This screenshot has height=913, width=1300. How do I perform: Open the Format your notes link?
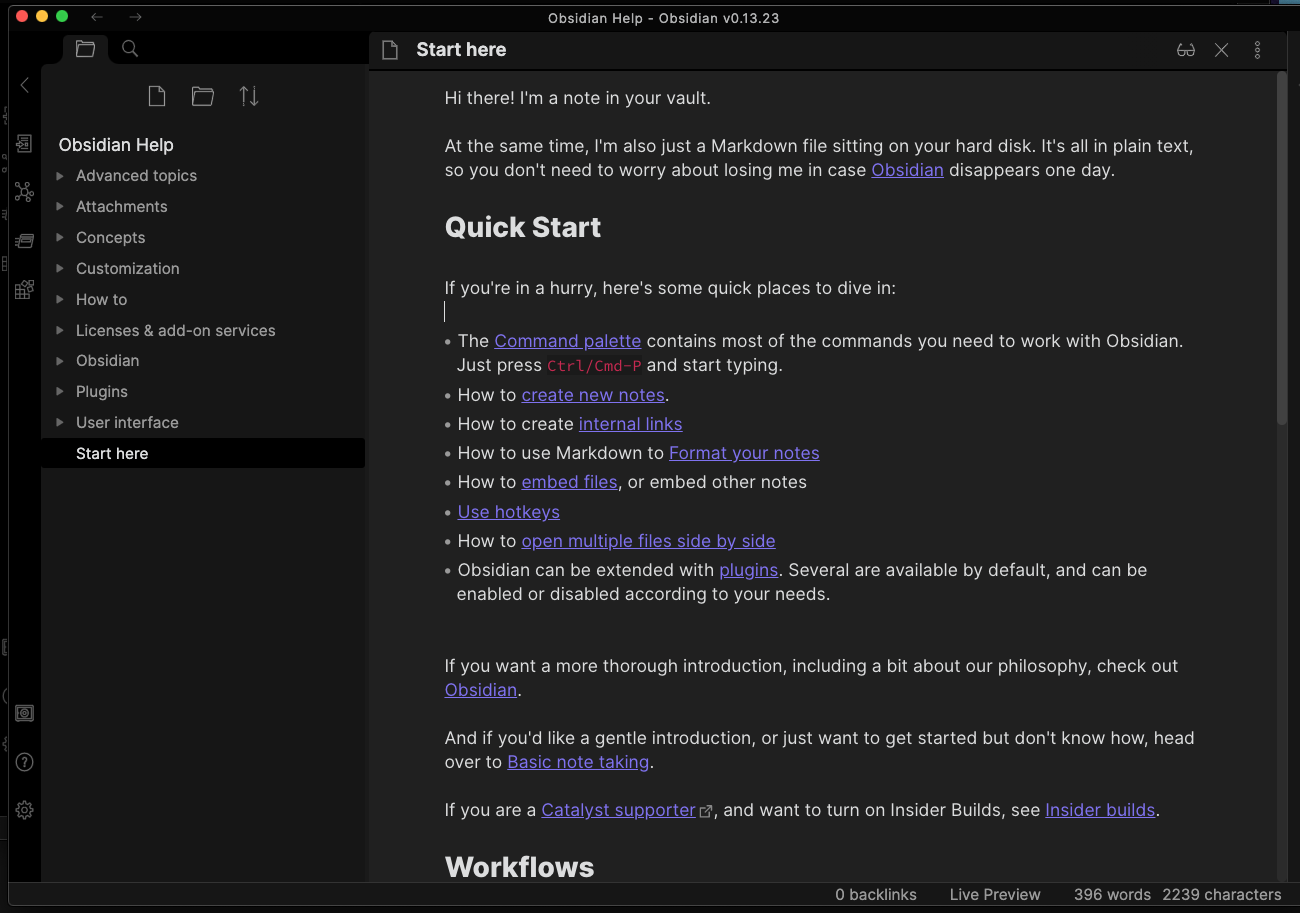tap(744, 453)
